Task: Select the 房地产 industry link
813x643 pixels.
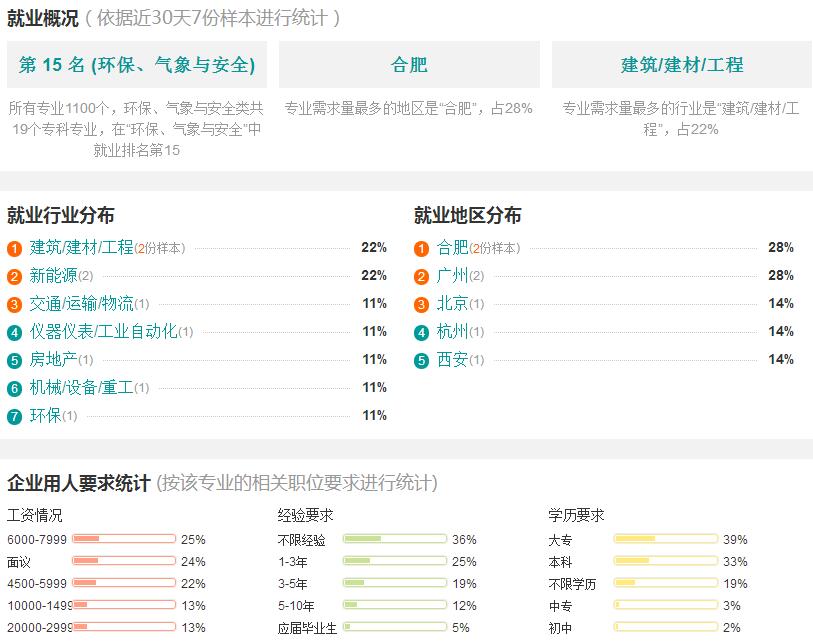Action: pyautogui.click(x=53, y=359)
